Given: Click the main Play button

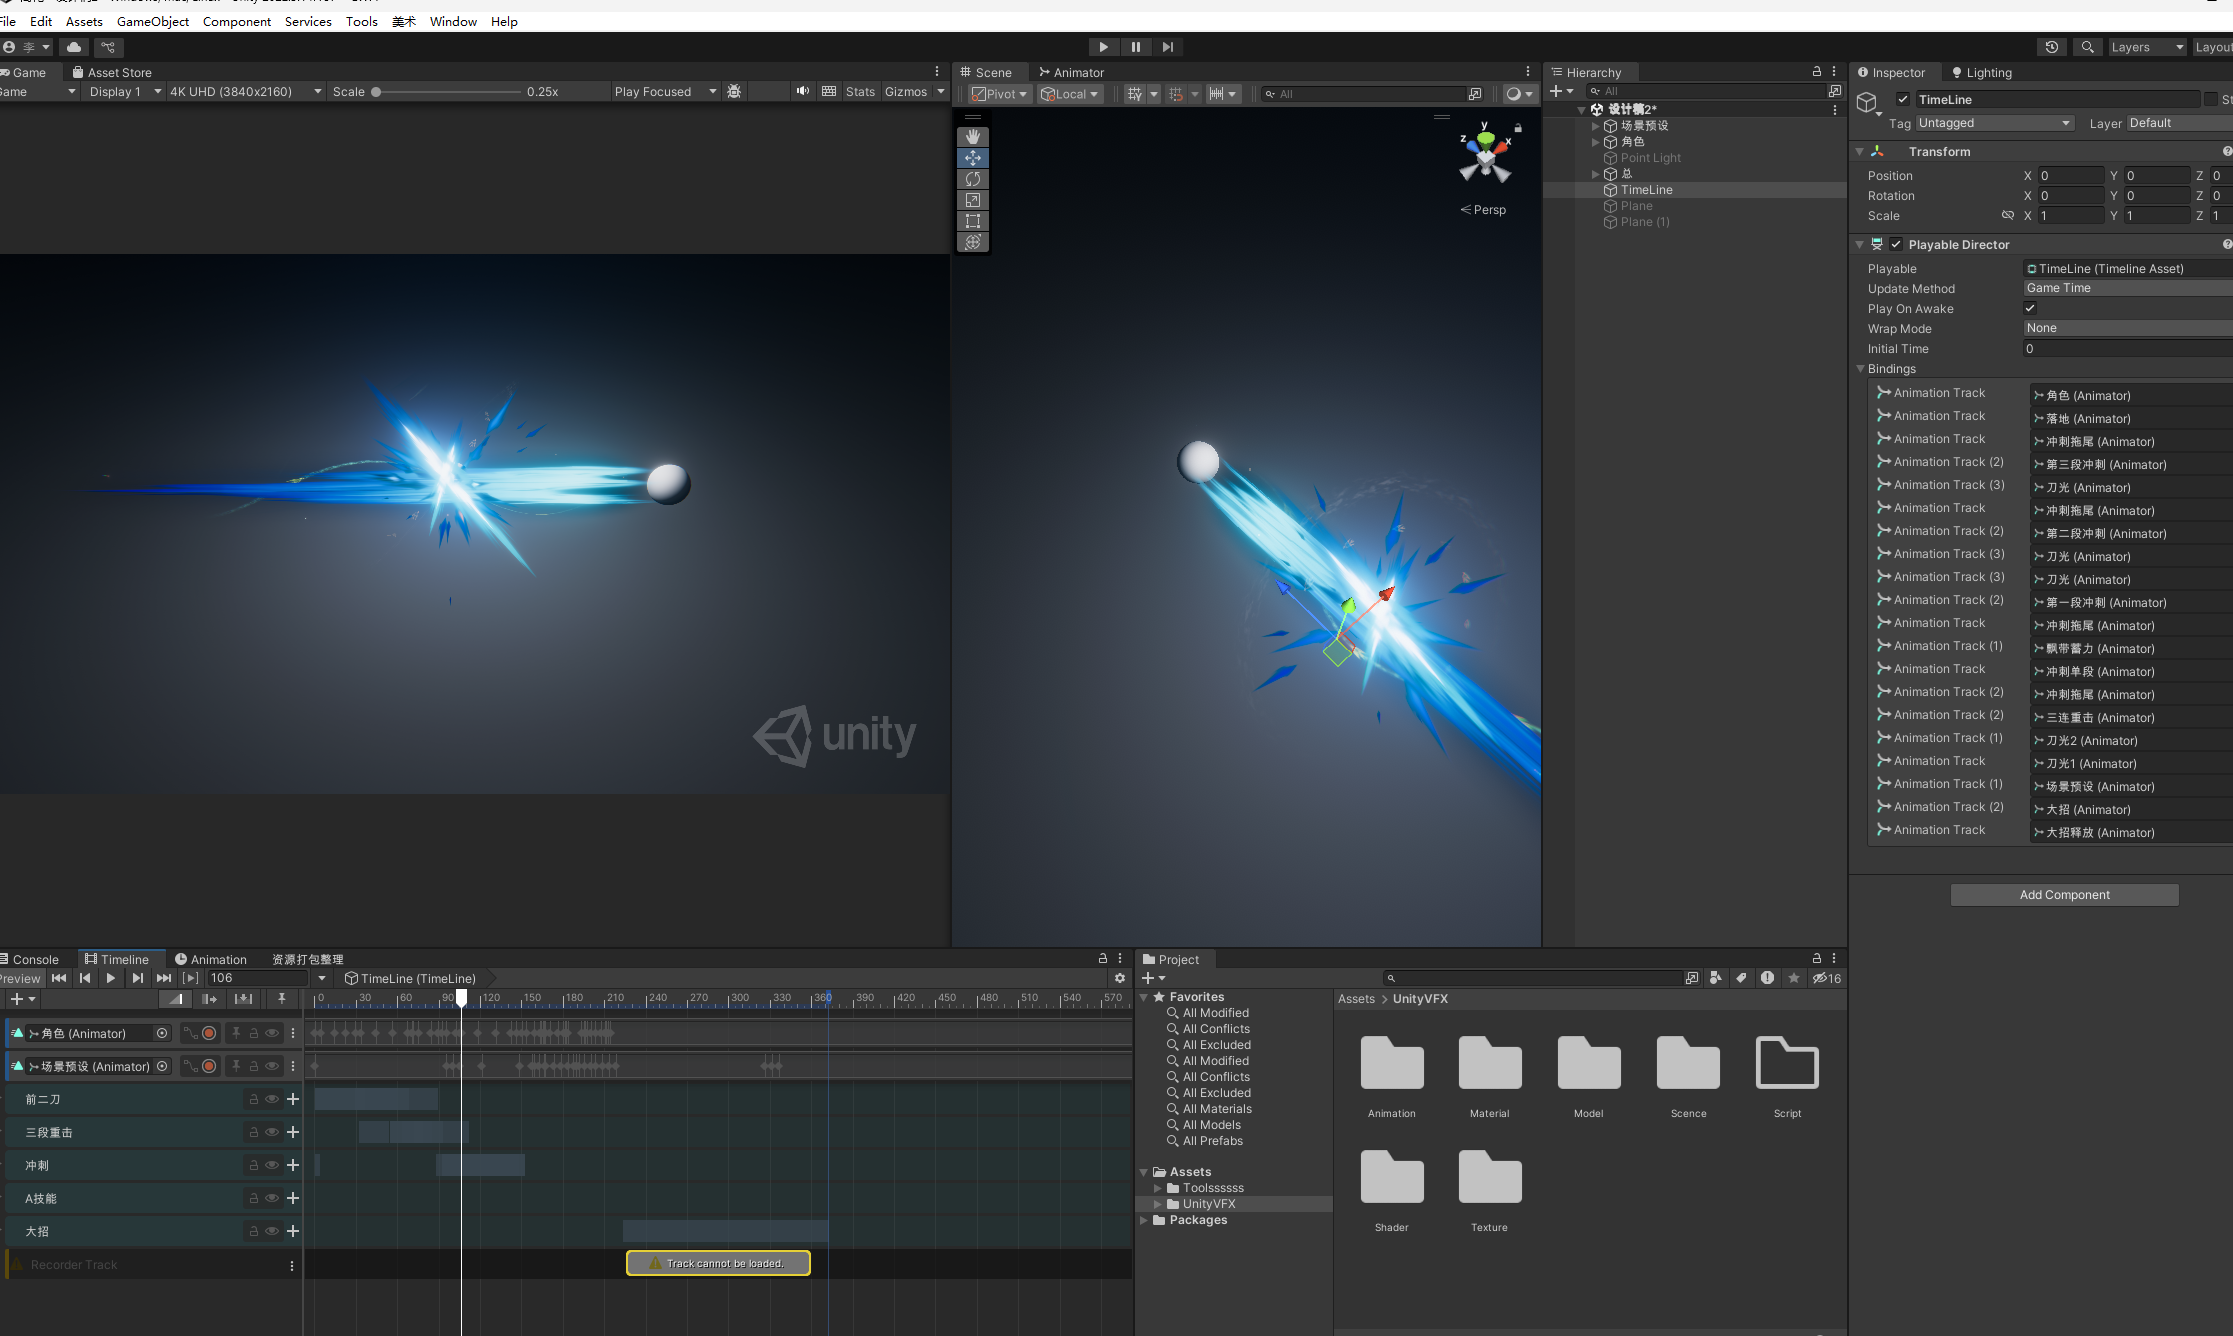Looking at the screenshot, I should 1103,47.
